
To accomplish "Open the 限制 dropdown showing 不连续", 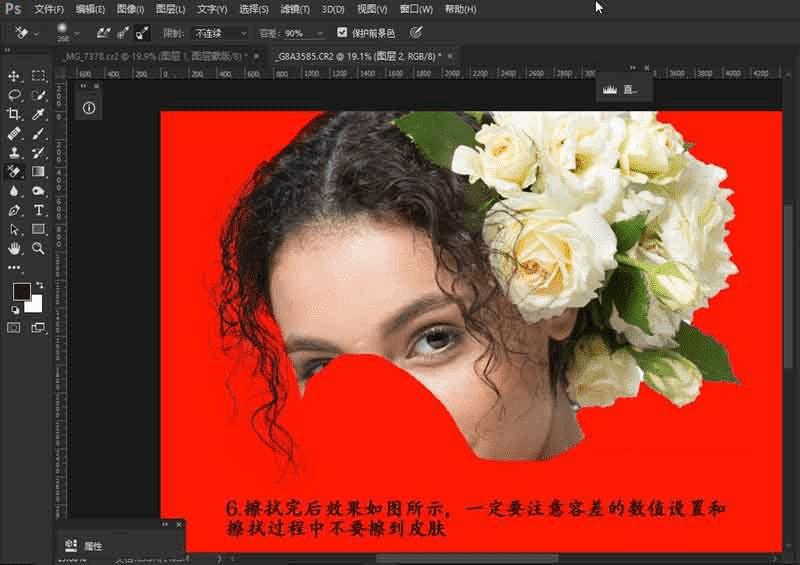I will coord(220,33).
